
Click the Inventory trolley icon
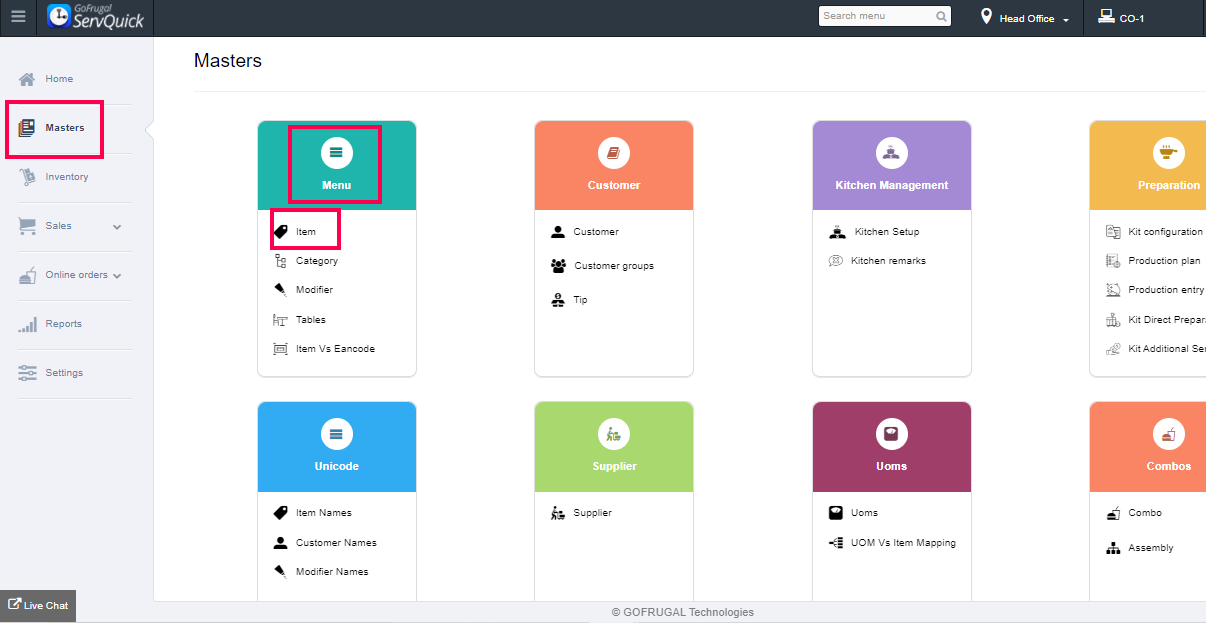27,177
